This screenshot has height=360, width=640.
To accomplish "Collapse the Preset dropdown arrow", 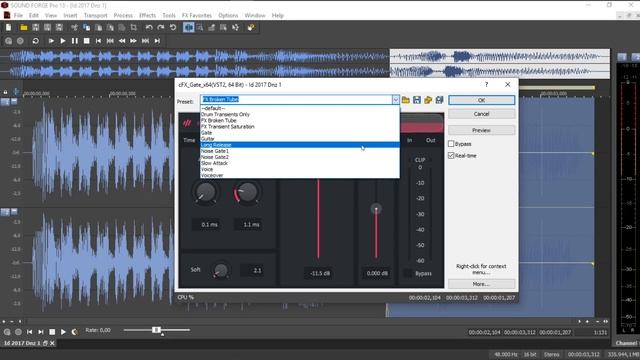I will coord(396,100).
